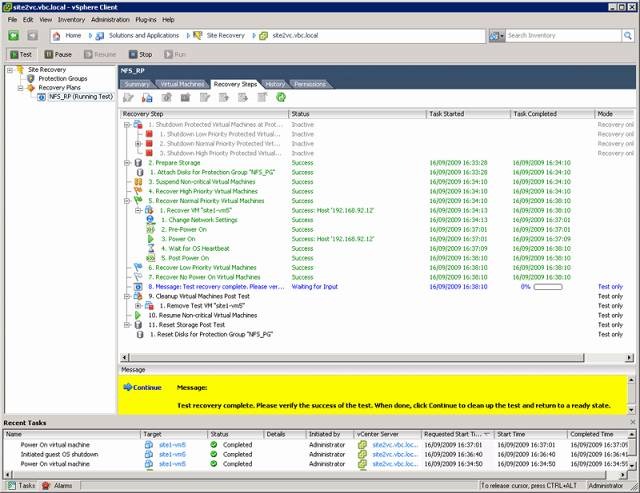
Task: Click the 0% progress bar of step 8
Action: click(548, 287)
